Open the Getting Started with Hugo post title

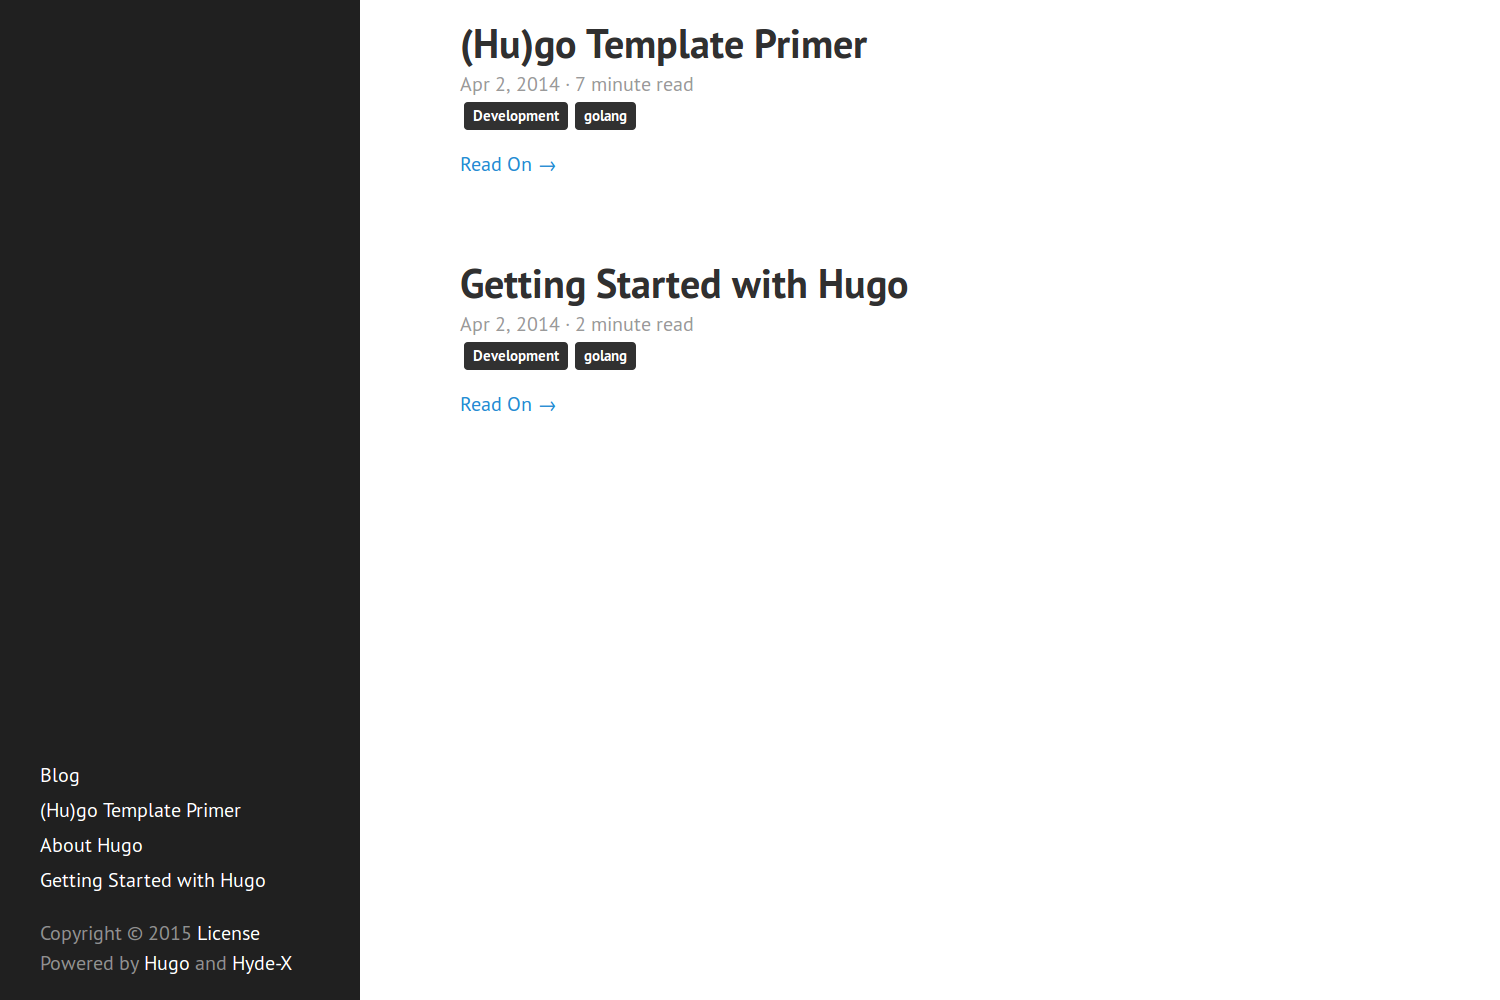tap(684, 285)
